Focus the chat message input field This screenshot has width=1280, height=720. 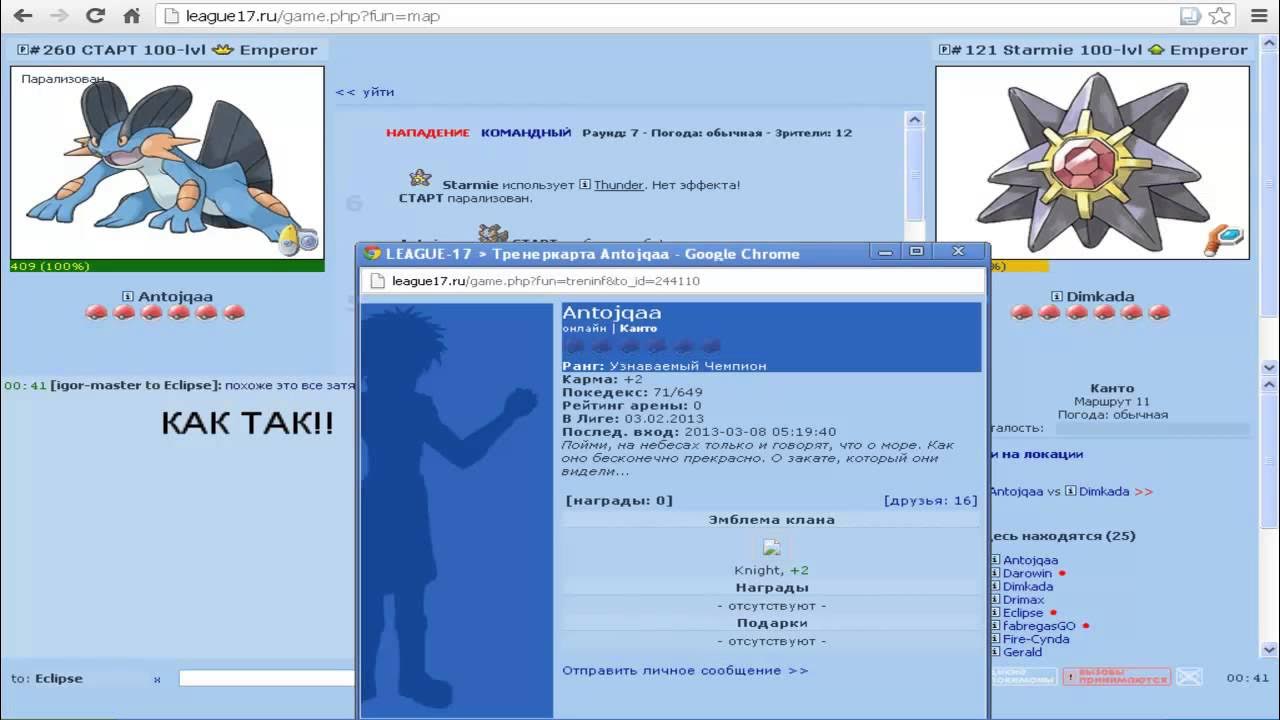point(267,678)
